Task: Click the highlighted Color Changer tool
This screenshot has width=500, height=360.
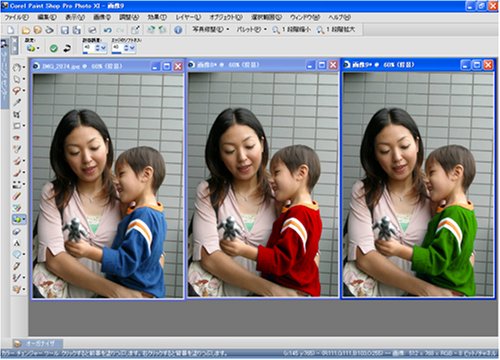Action: pos(17,219)
